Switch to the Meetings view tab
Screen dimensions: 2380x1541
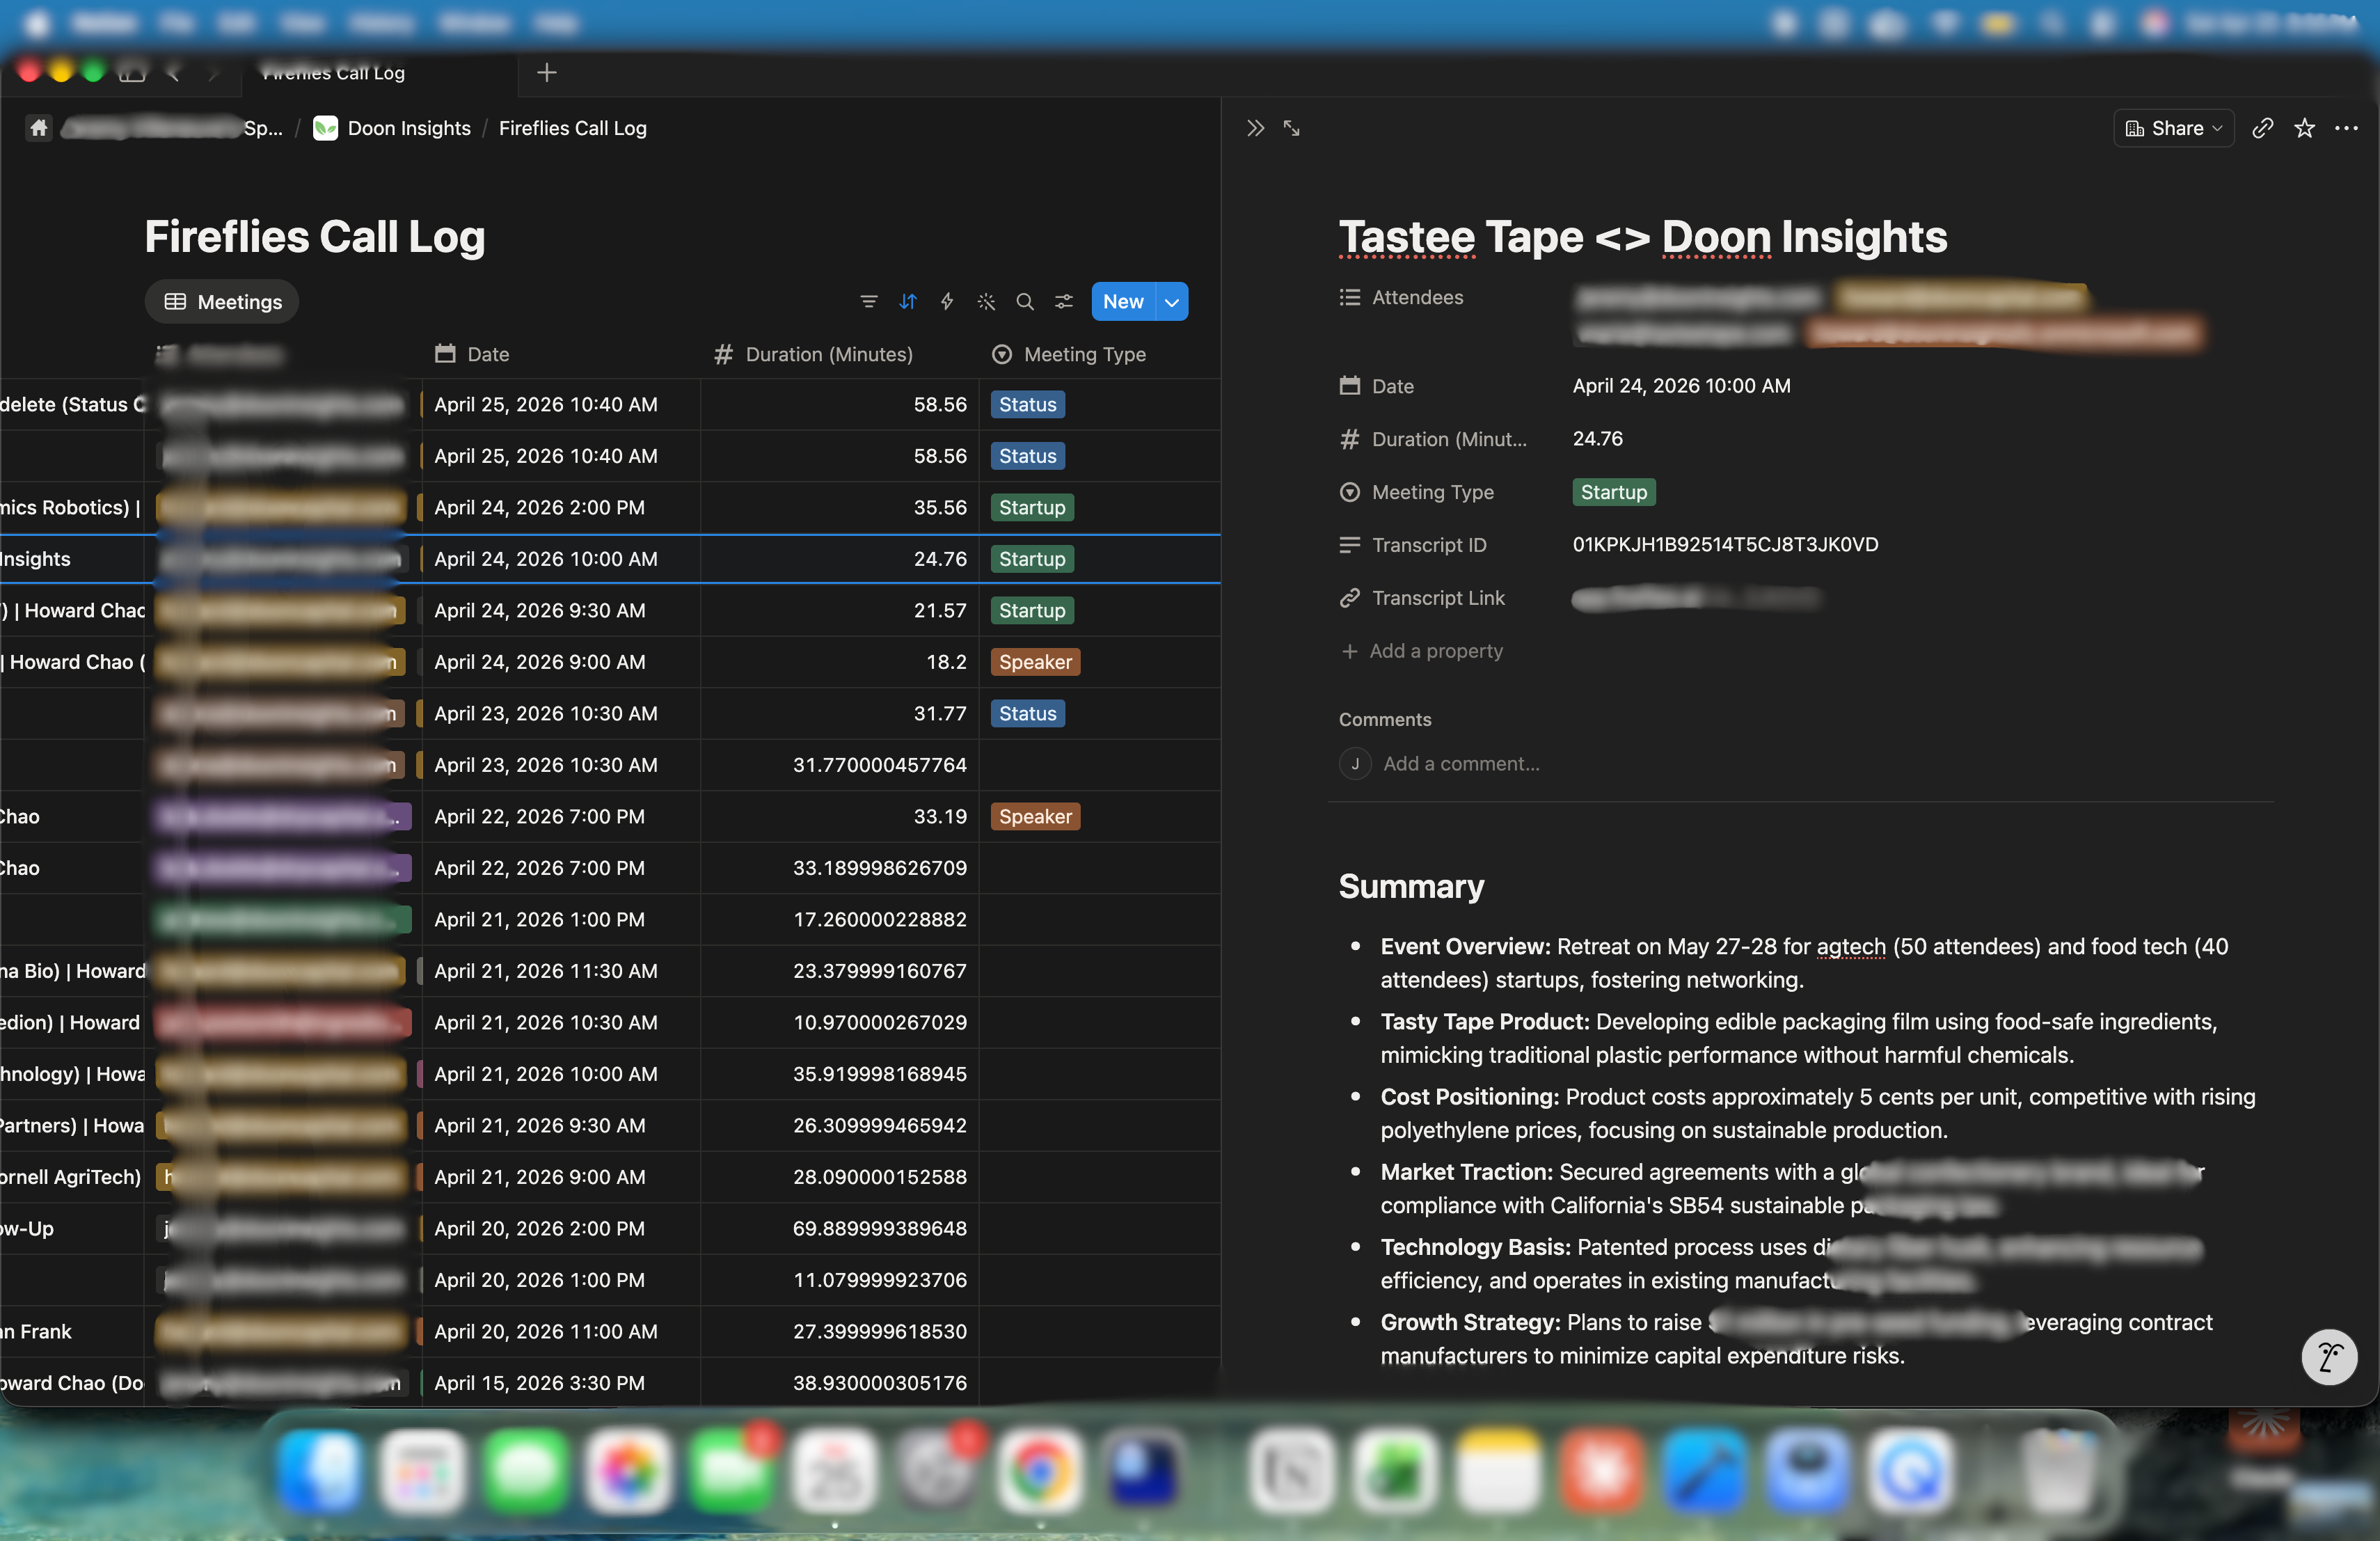(221, 301)
